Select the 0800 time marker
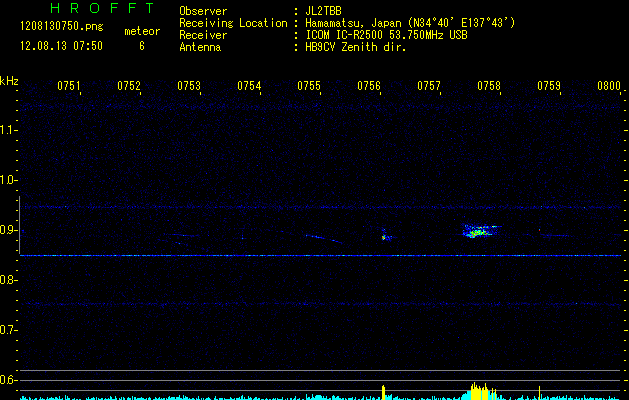Viewport: 629px width, 400px height. click(609, 86)
